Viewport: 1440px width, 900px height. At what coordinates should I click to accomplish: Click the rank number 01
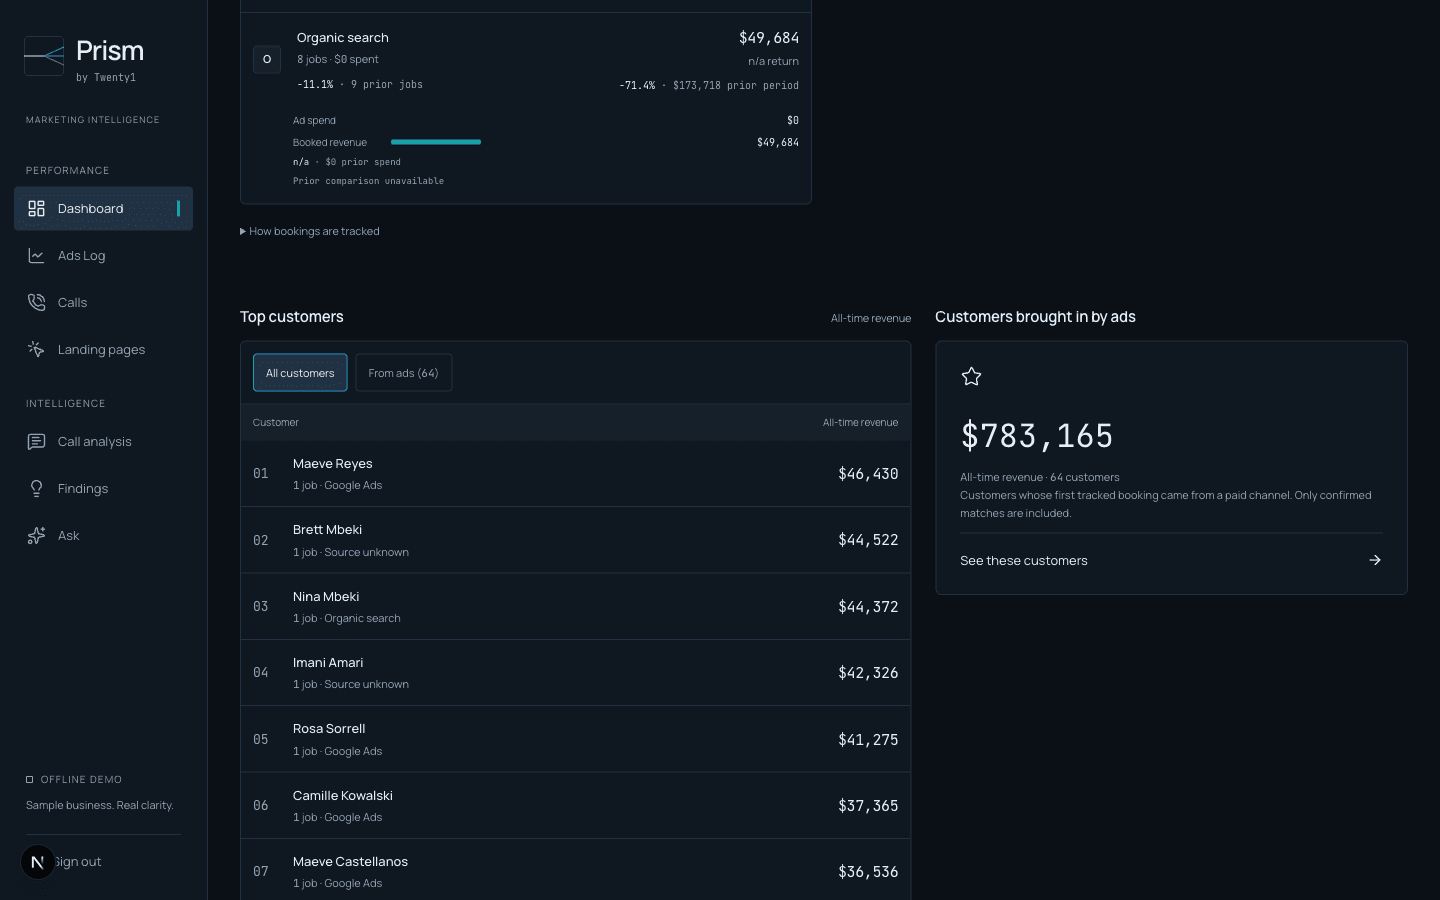pyautogui.click(x=261, y=474)
